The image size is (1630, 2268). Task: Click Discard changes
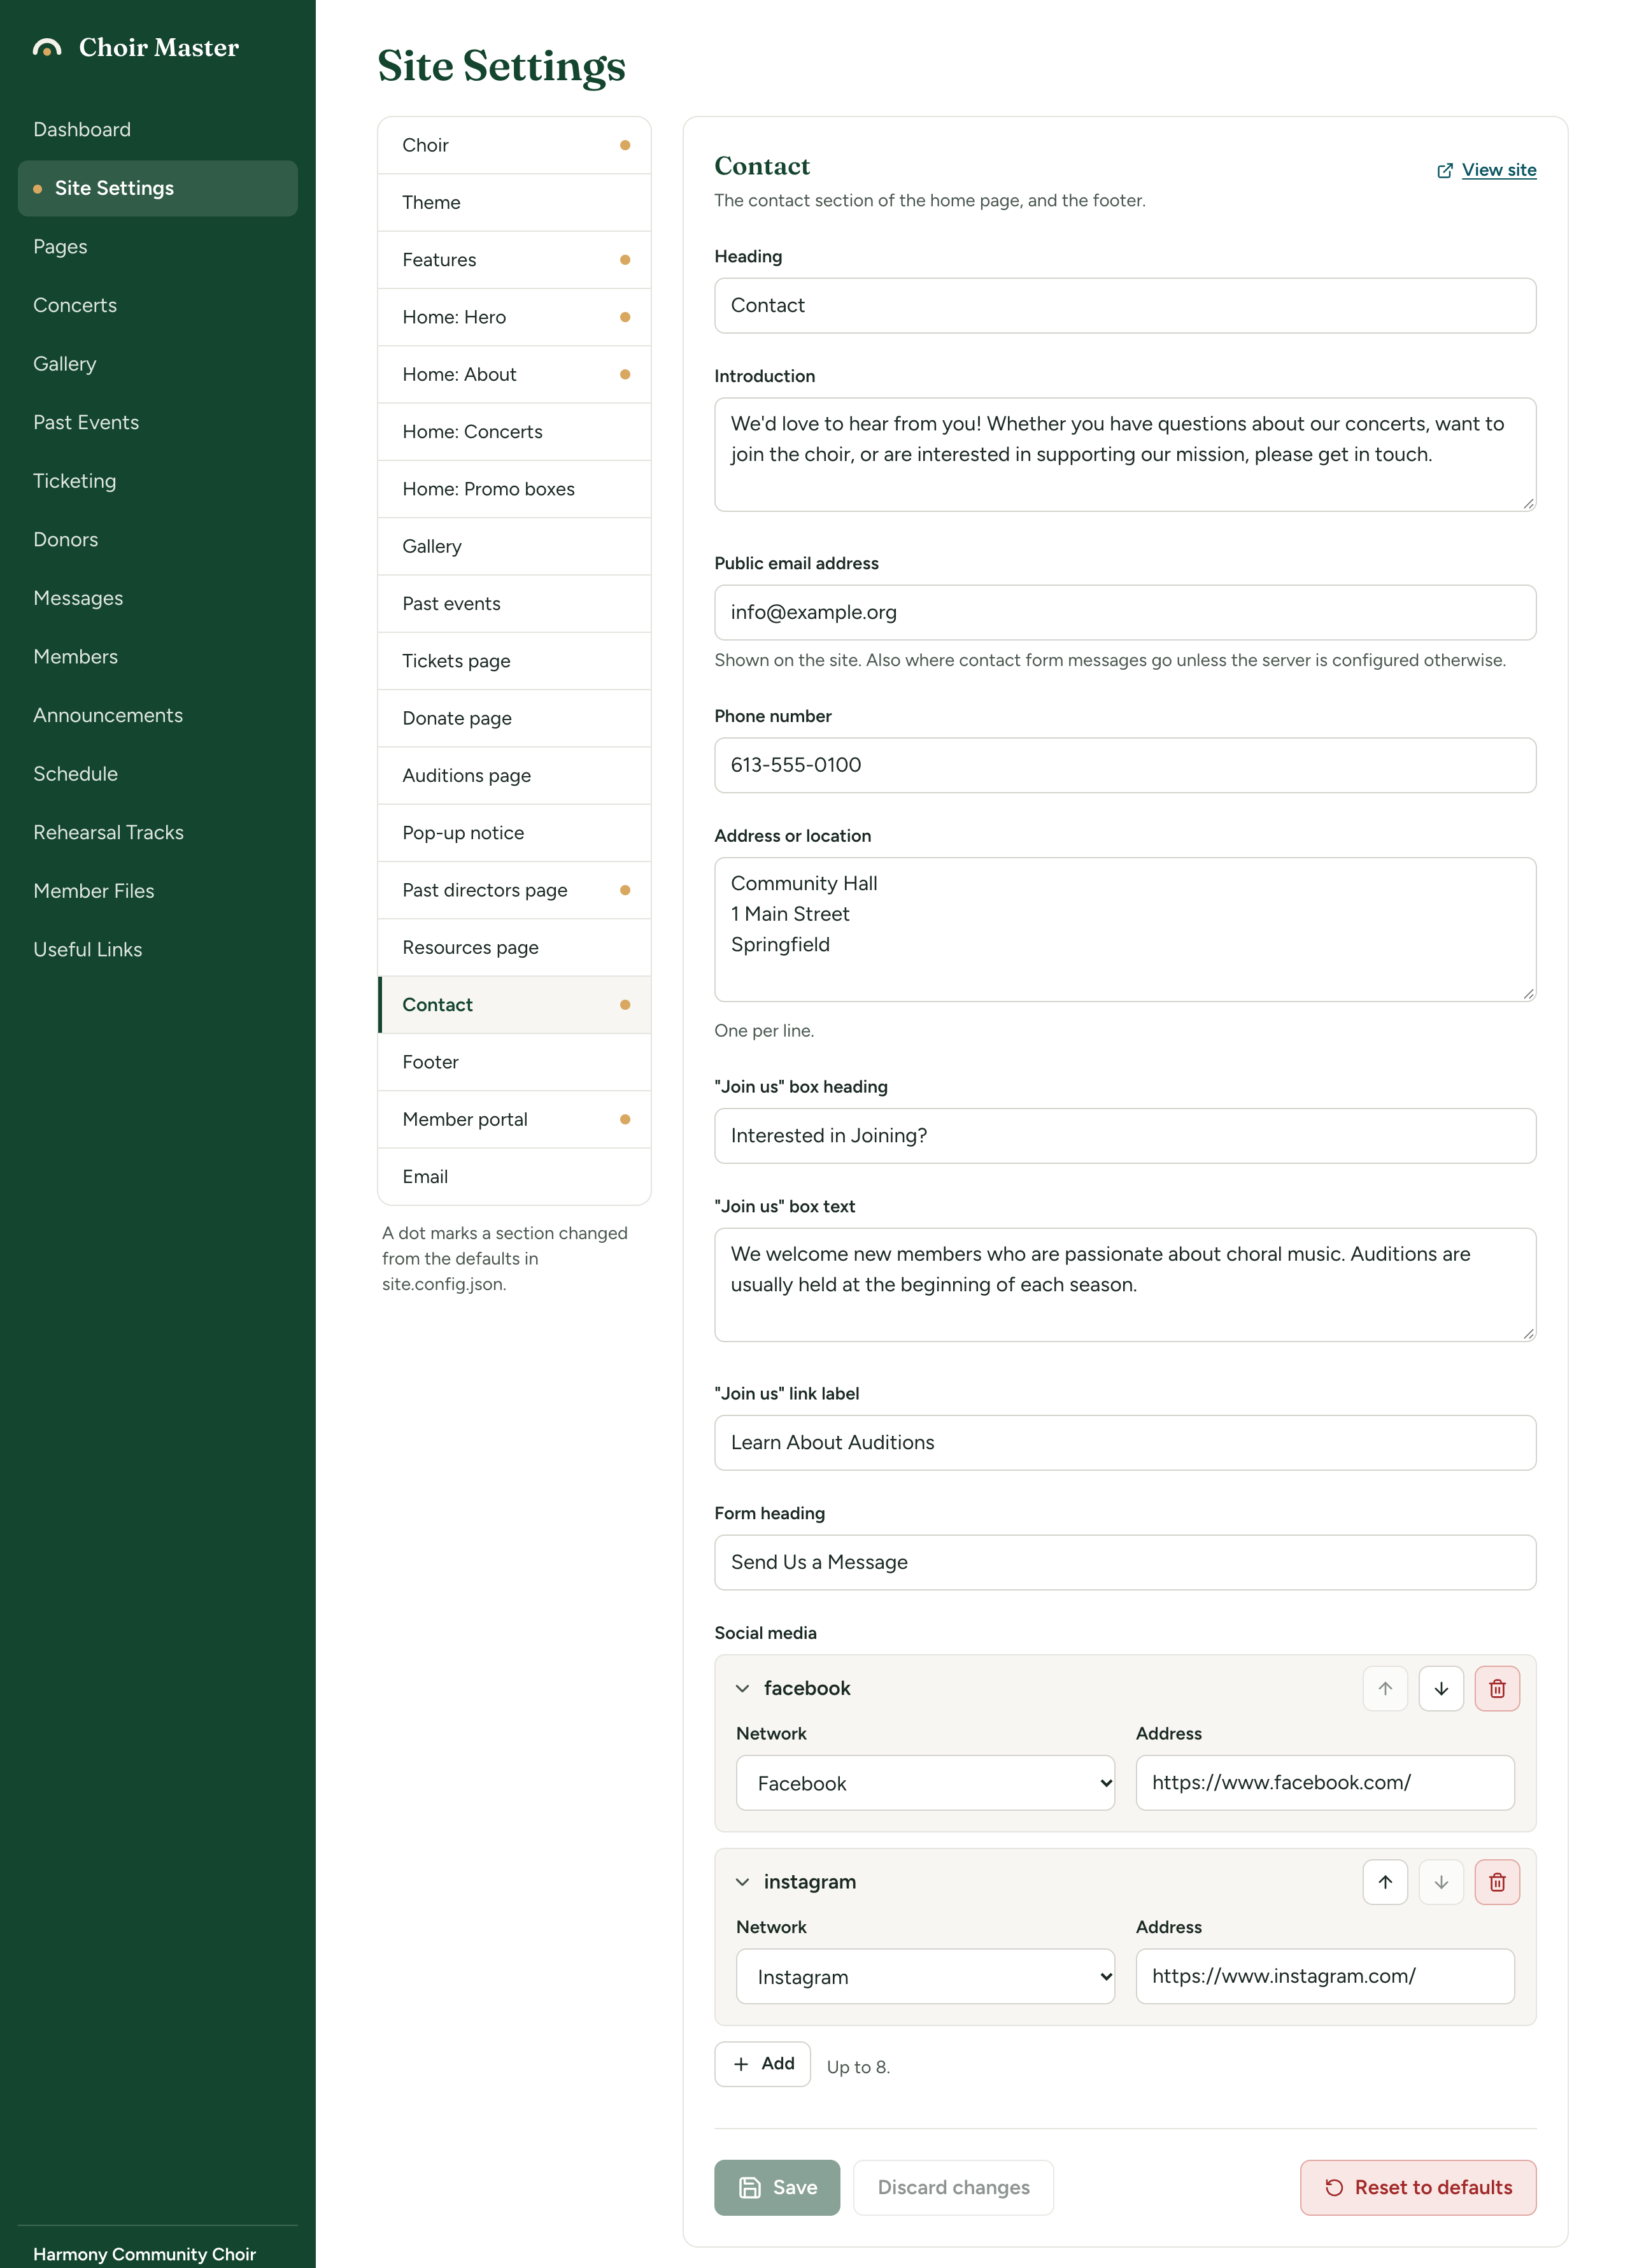click(953, 2188)
